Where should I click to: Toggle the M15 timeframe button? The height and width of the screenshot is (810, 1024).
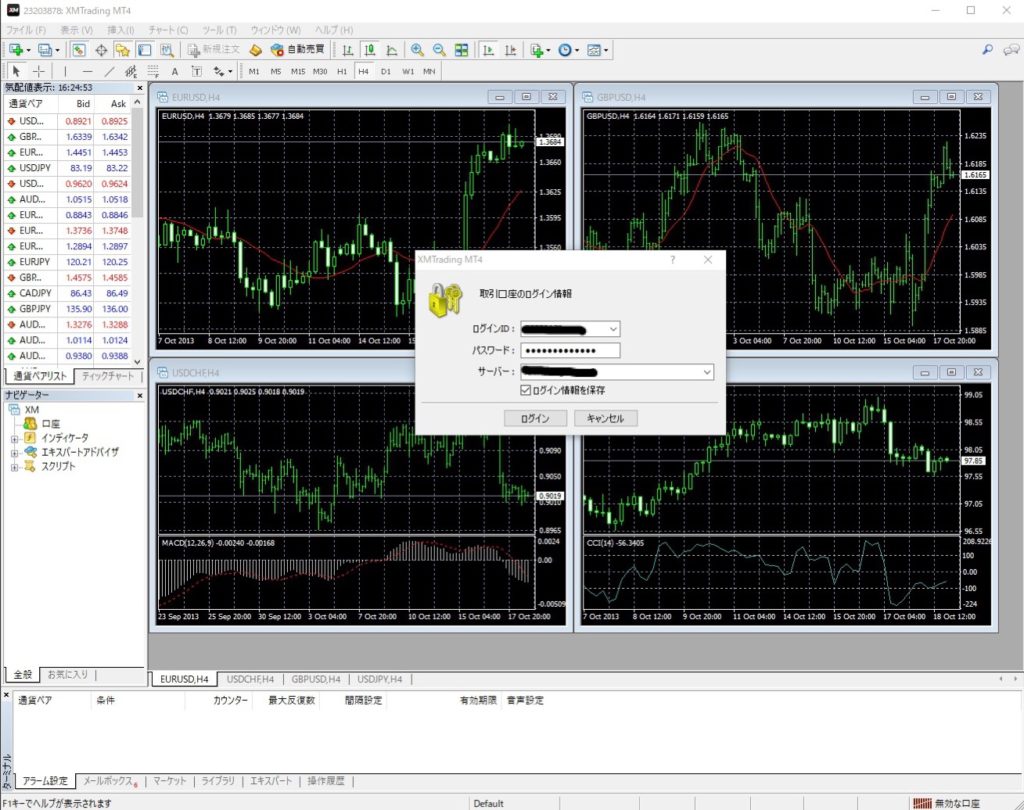[298, 71]
